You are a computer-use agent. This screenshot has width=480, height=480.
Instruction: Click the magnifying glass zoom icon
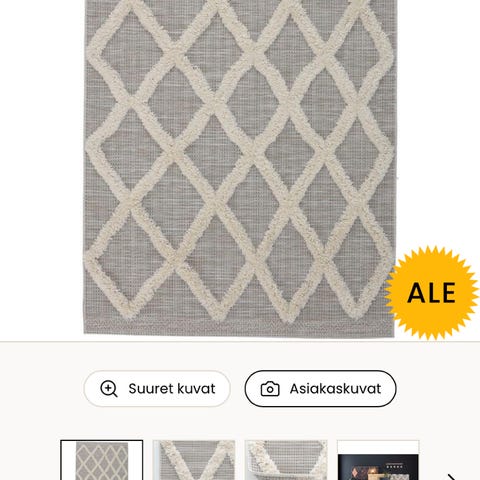[109, 389]
